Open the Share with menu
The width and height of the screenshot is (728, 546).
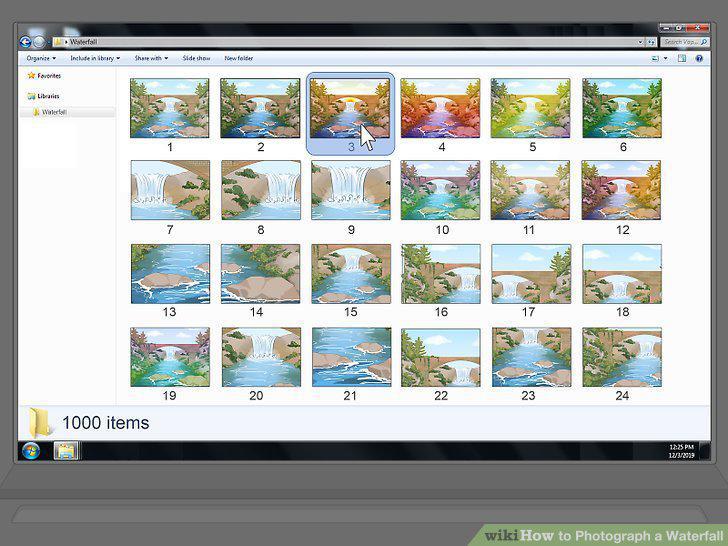click(151, 58)
